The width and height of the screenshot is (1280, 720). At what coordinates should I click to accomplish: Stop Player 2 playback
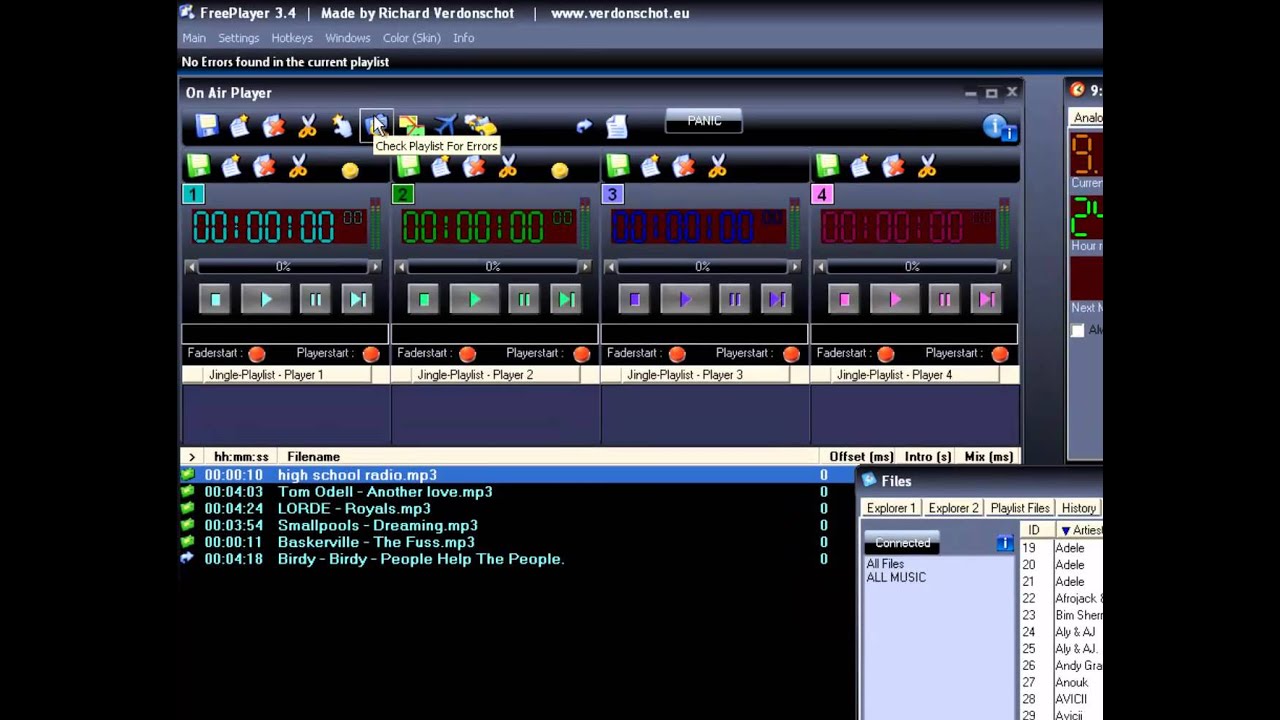point(423,299)
